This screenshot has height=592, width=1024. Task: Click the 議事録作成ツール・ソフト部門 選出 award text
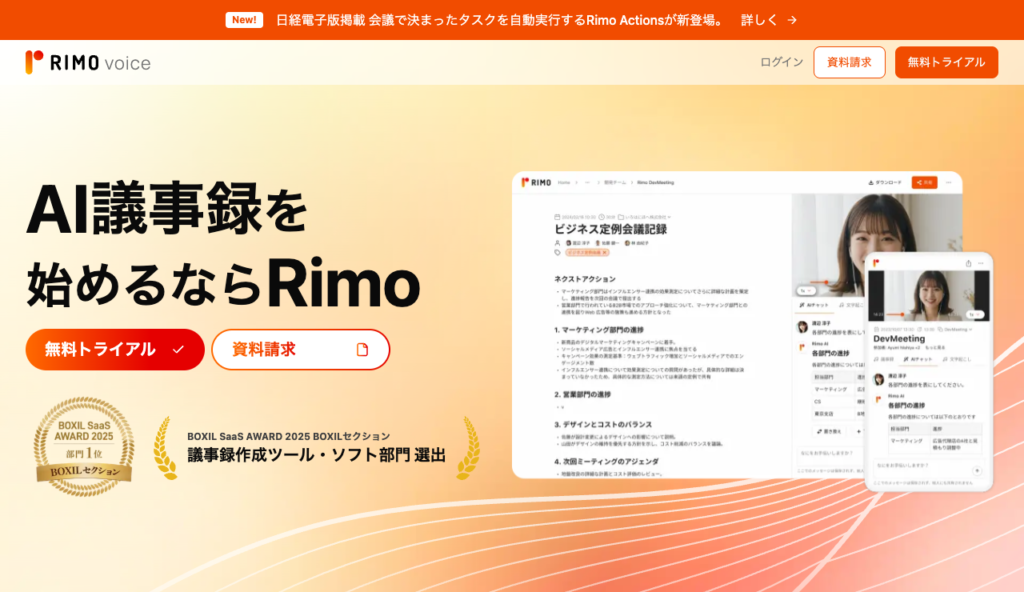click(317, 455)
